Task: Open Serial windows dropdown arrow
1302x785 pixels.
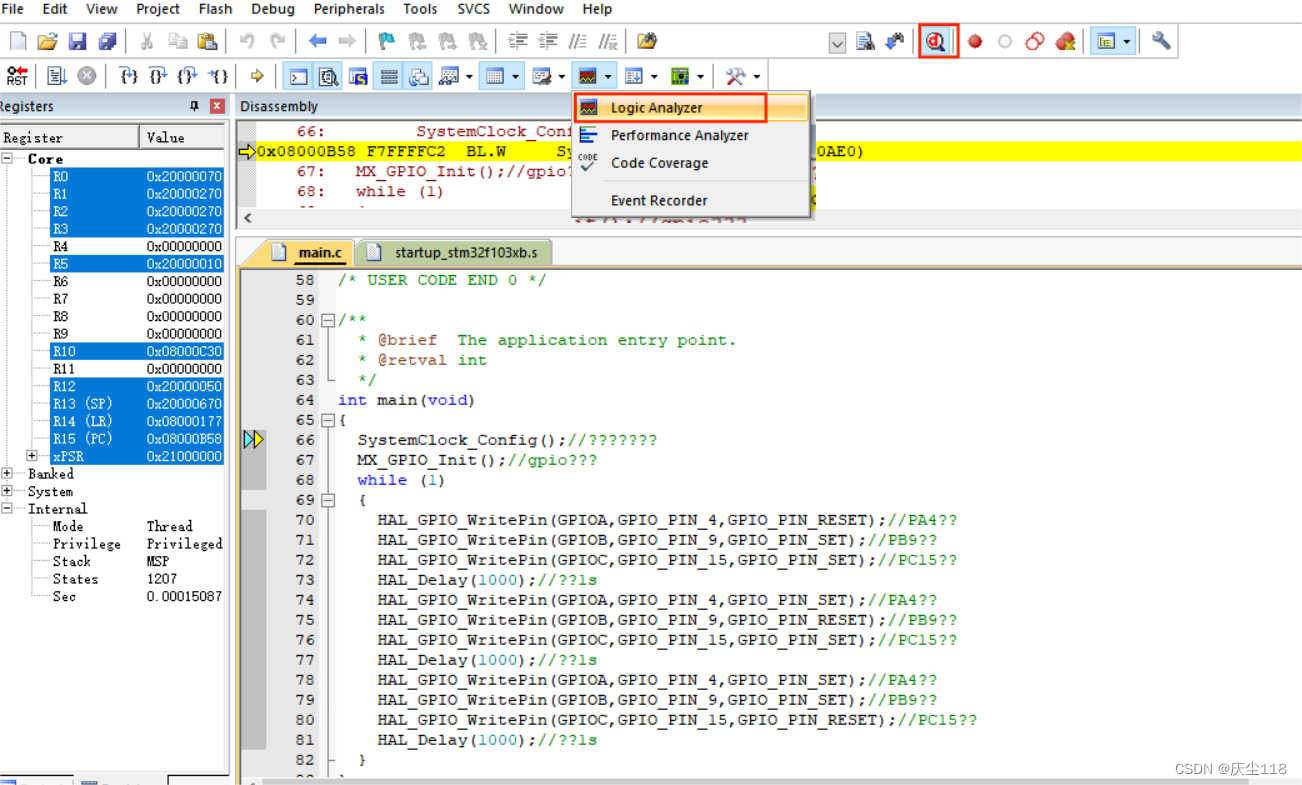Action: click(562, 76)
